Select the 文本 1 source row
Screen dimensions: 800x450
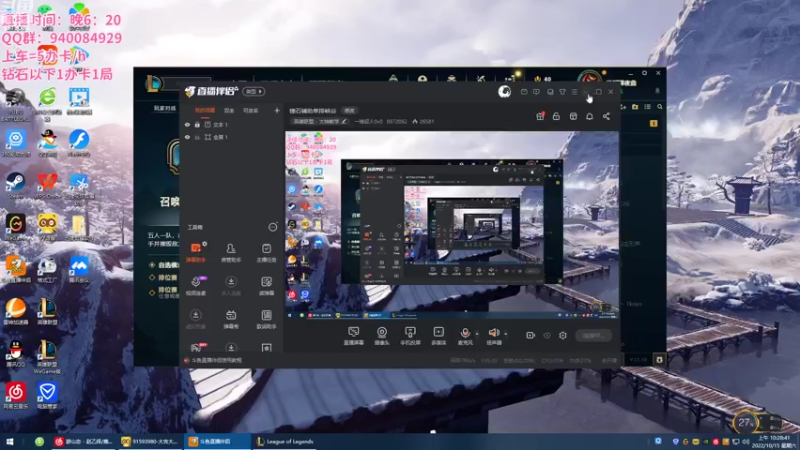click(x=233, y=124)
